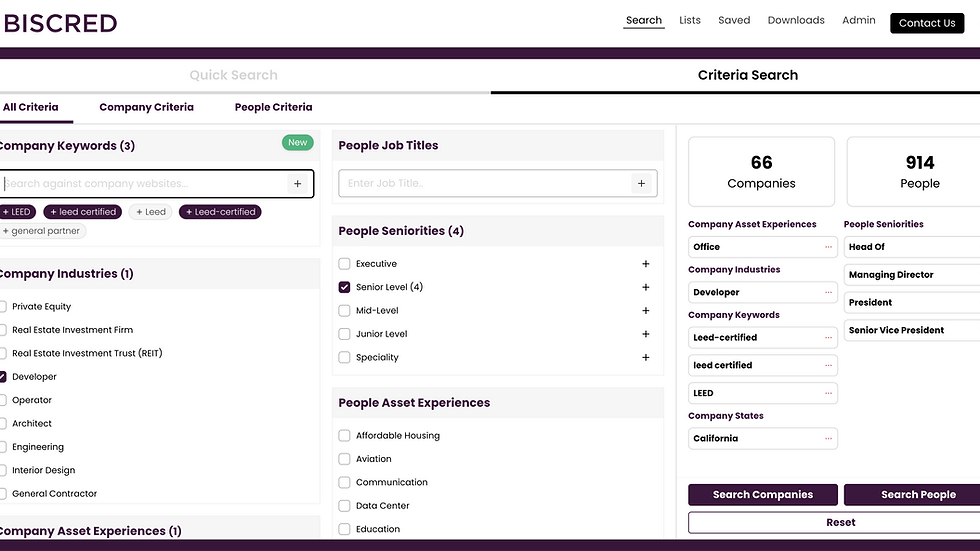Check the Executive seniority checkbox
The width and height of the screenshot is (980, 551).
[344, 264]
